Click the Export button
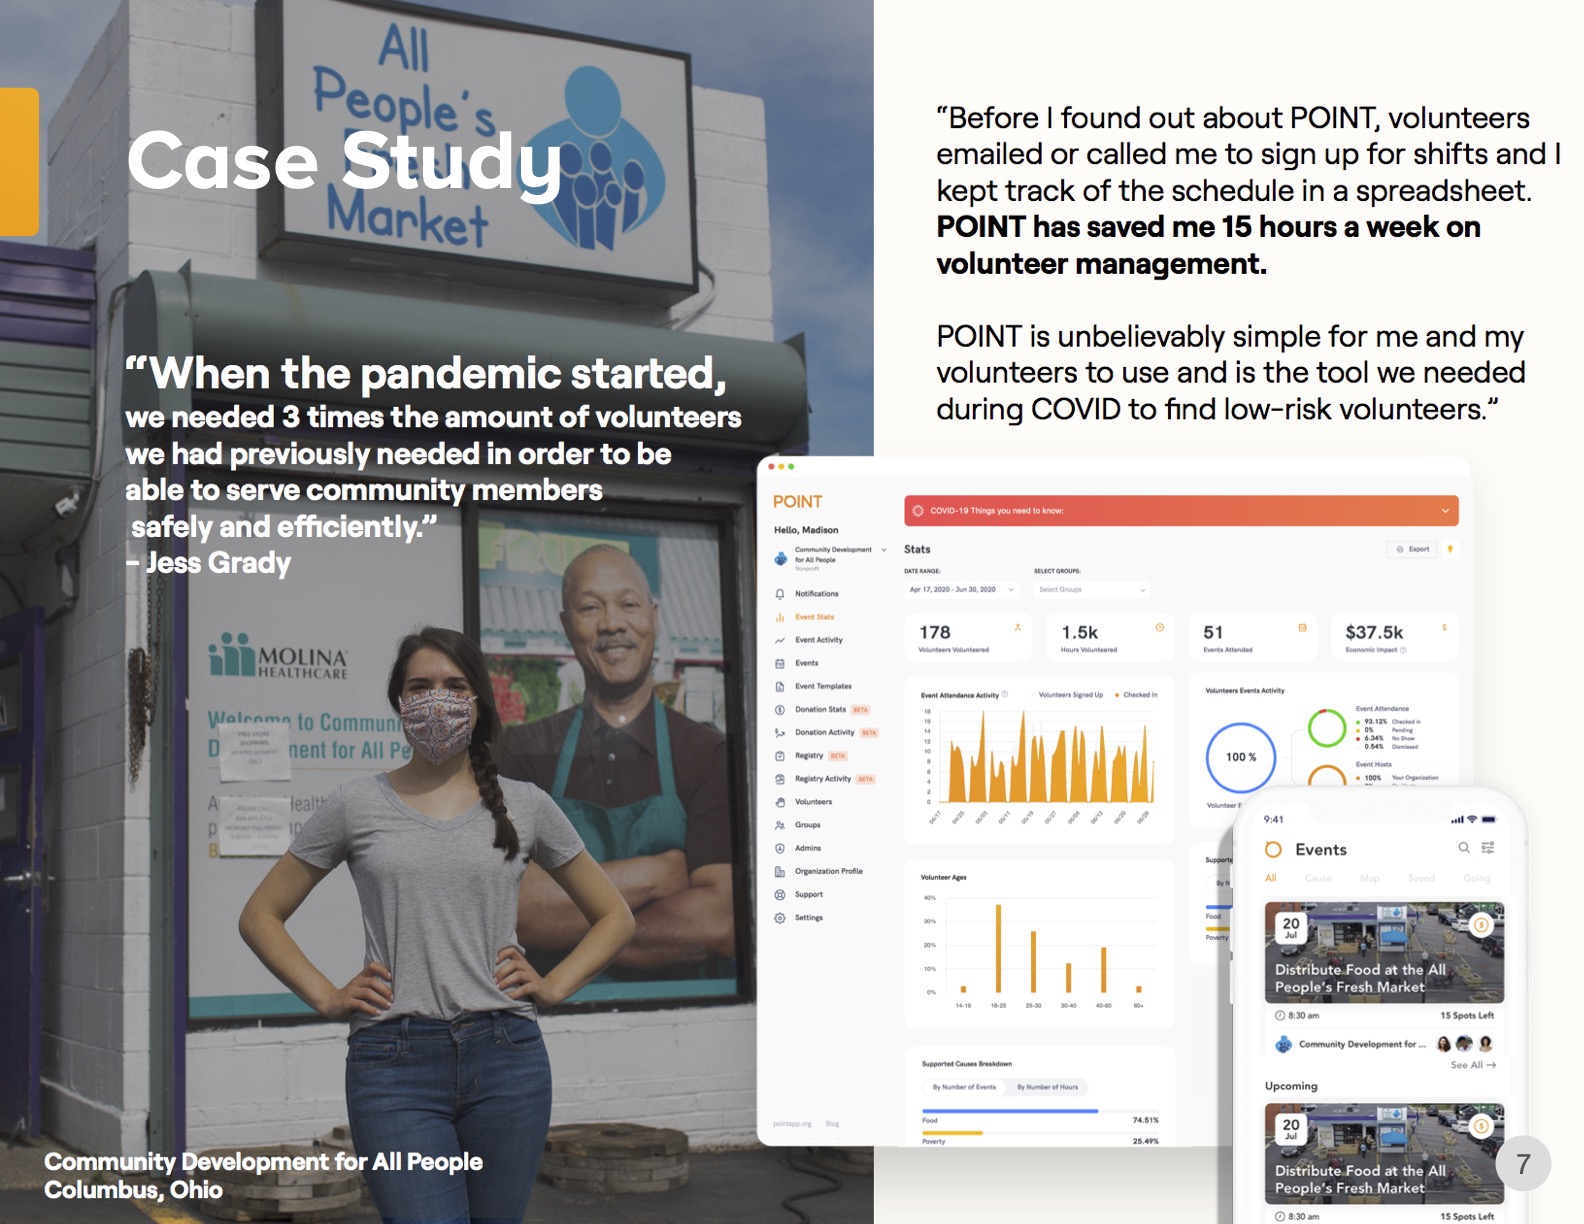 point(1413,549)
